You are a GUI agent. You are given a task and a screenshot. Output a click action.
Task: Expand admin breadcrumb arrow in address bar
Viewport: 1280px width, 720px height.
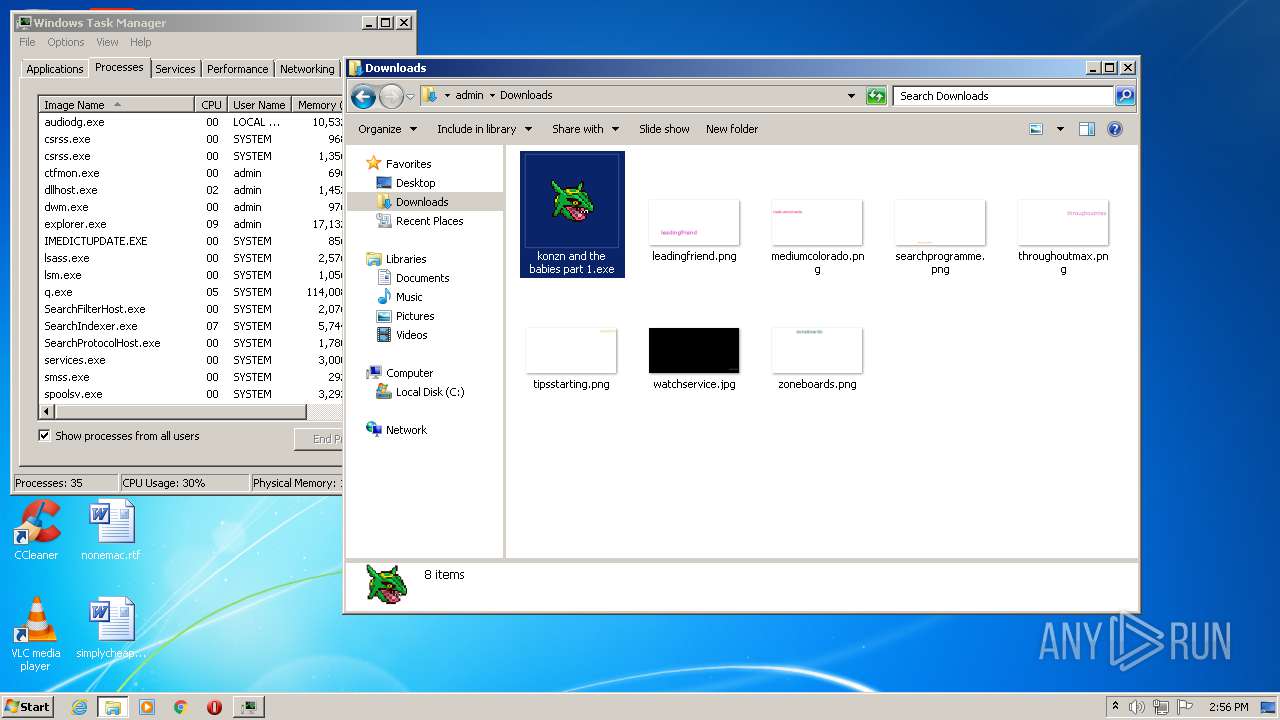(x=492, y=96)
